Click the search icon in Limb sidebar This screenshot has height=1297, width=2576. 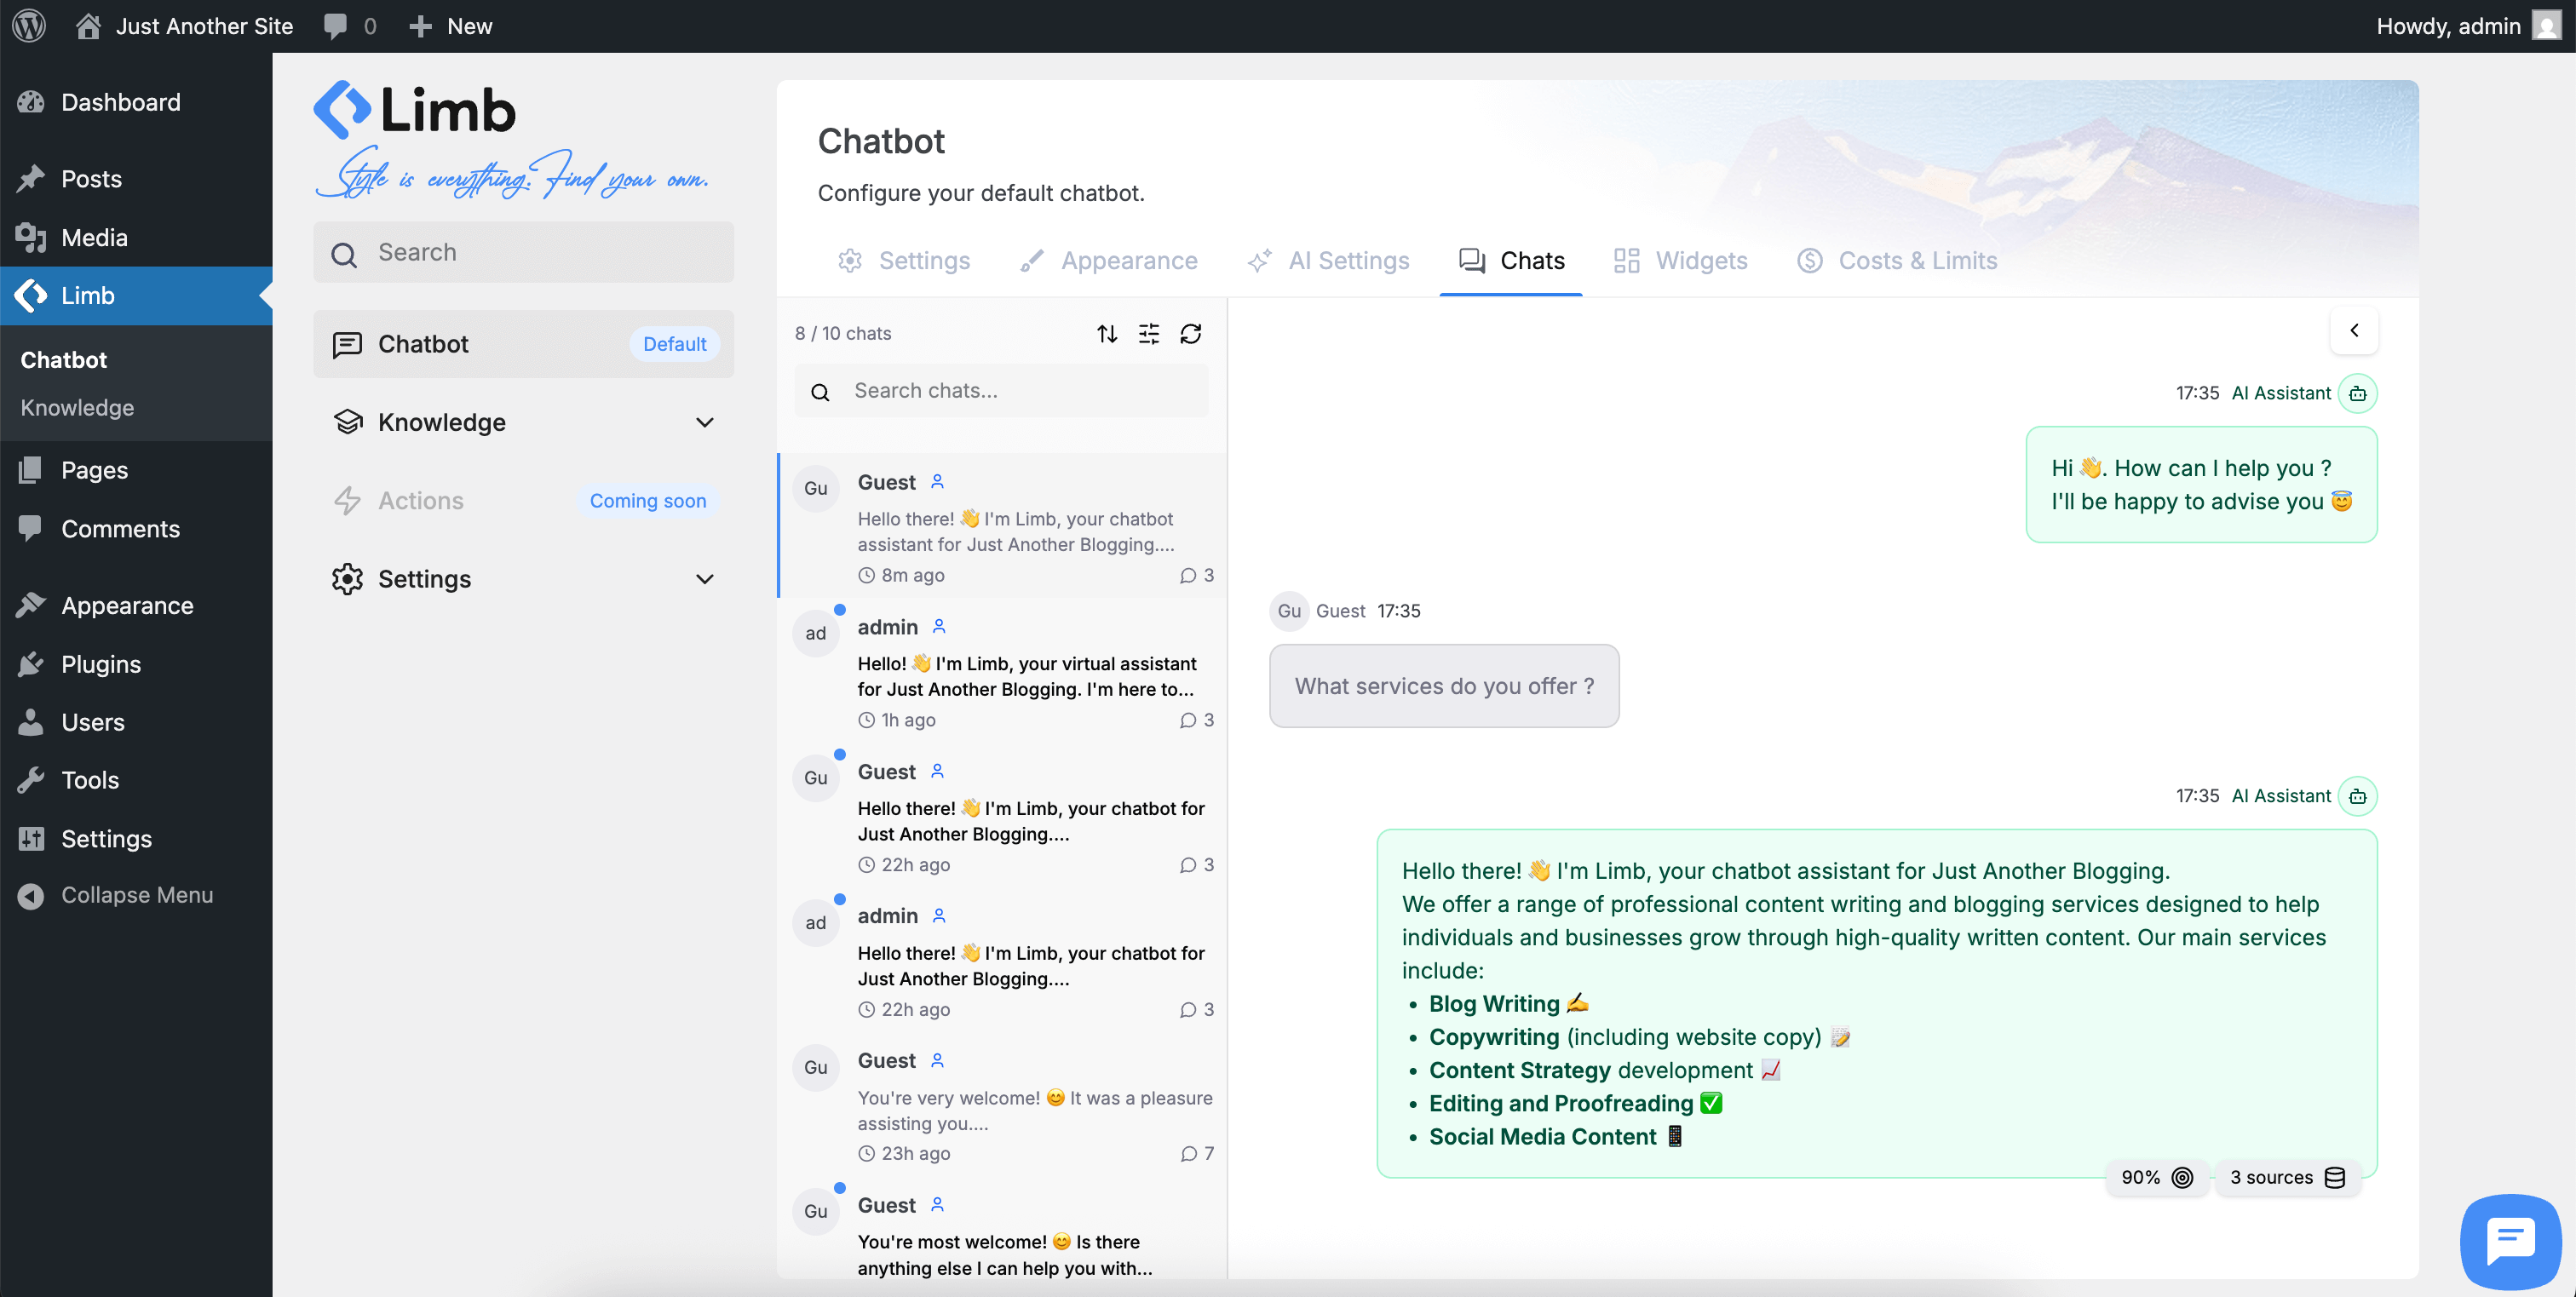[344, 252]
